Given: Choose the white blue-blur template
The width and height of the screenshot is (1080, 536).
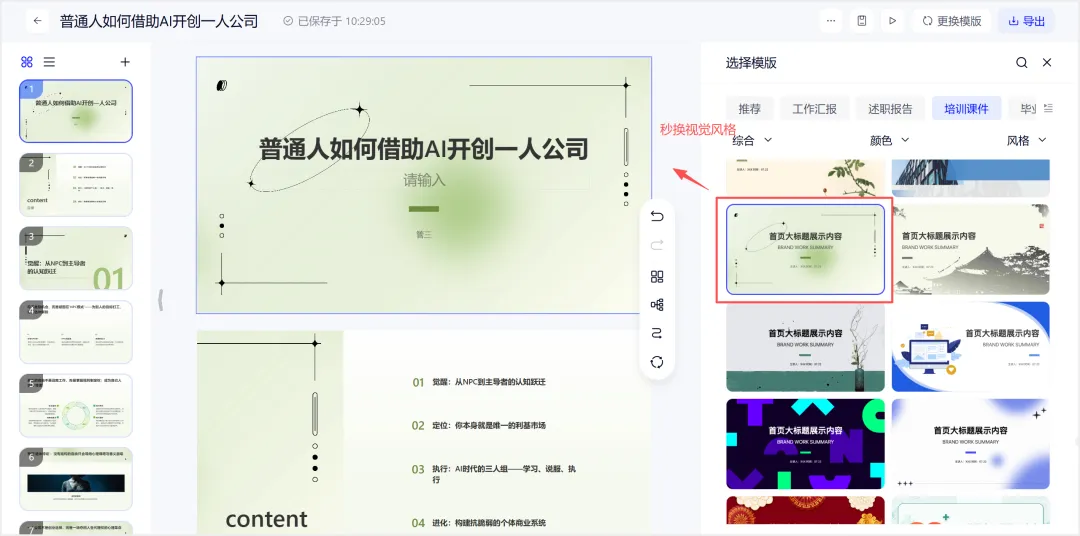Looking at the screenshot, I should pos(970,444).
